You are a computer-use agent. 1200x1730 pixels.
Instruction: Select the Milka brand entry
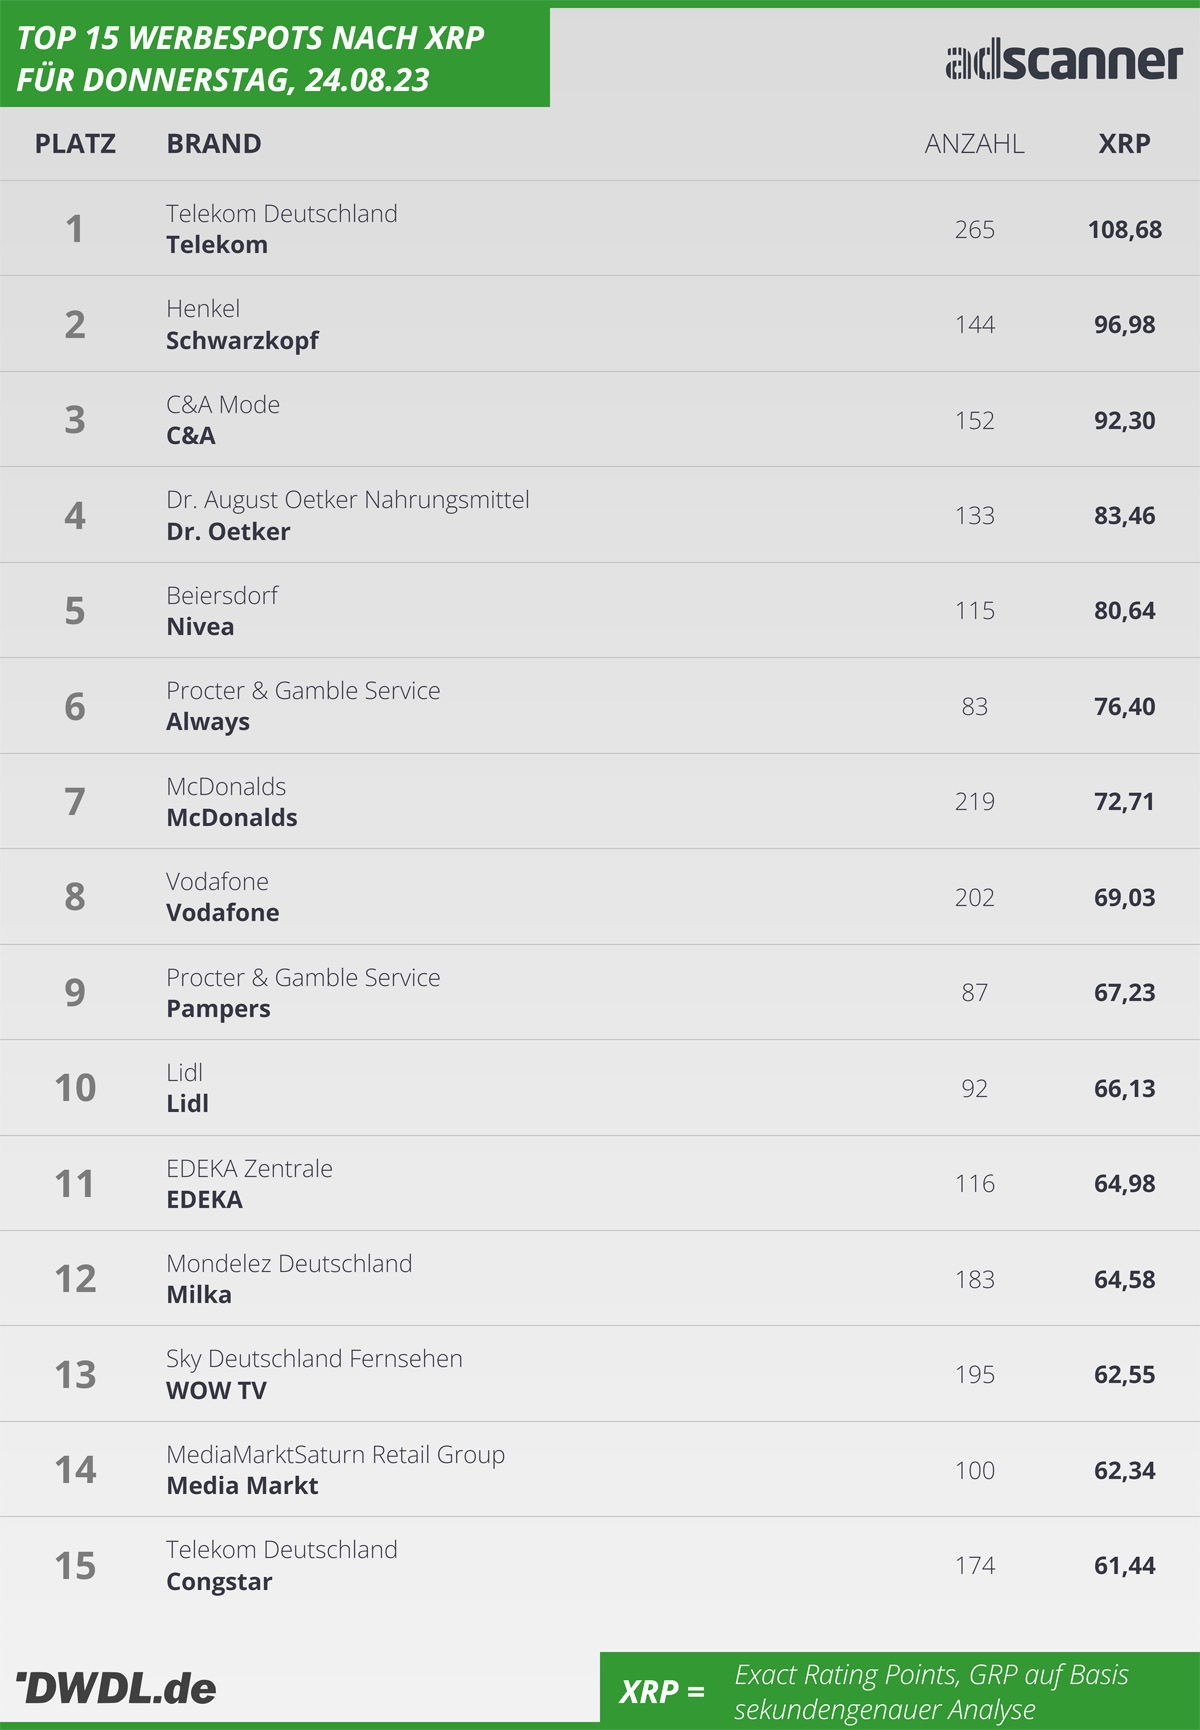199,1295
